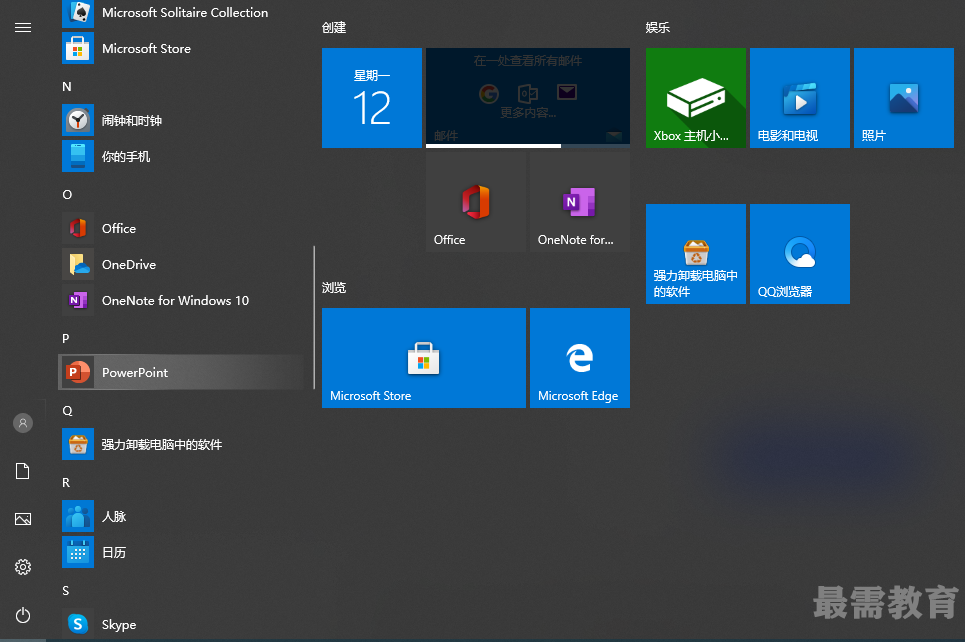Open the 电影和电视 tile
Viewport: 965px width, 642px height.
pos(800,98)
